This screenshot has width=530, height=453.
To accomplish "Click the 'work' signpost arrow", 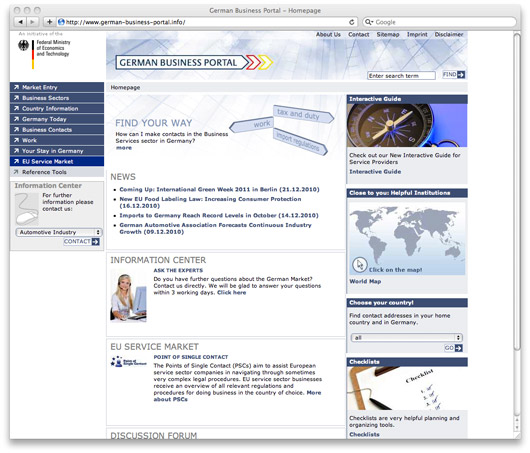I will [251, 124].
